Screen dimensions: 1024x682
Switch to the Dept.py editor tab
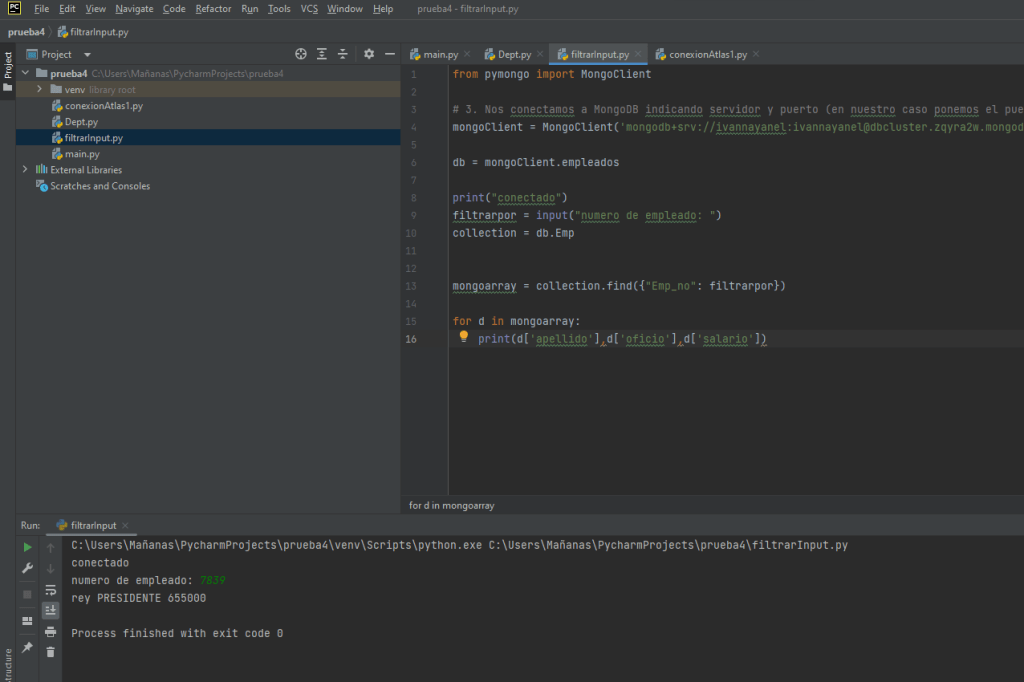[514, 54]
